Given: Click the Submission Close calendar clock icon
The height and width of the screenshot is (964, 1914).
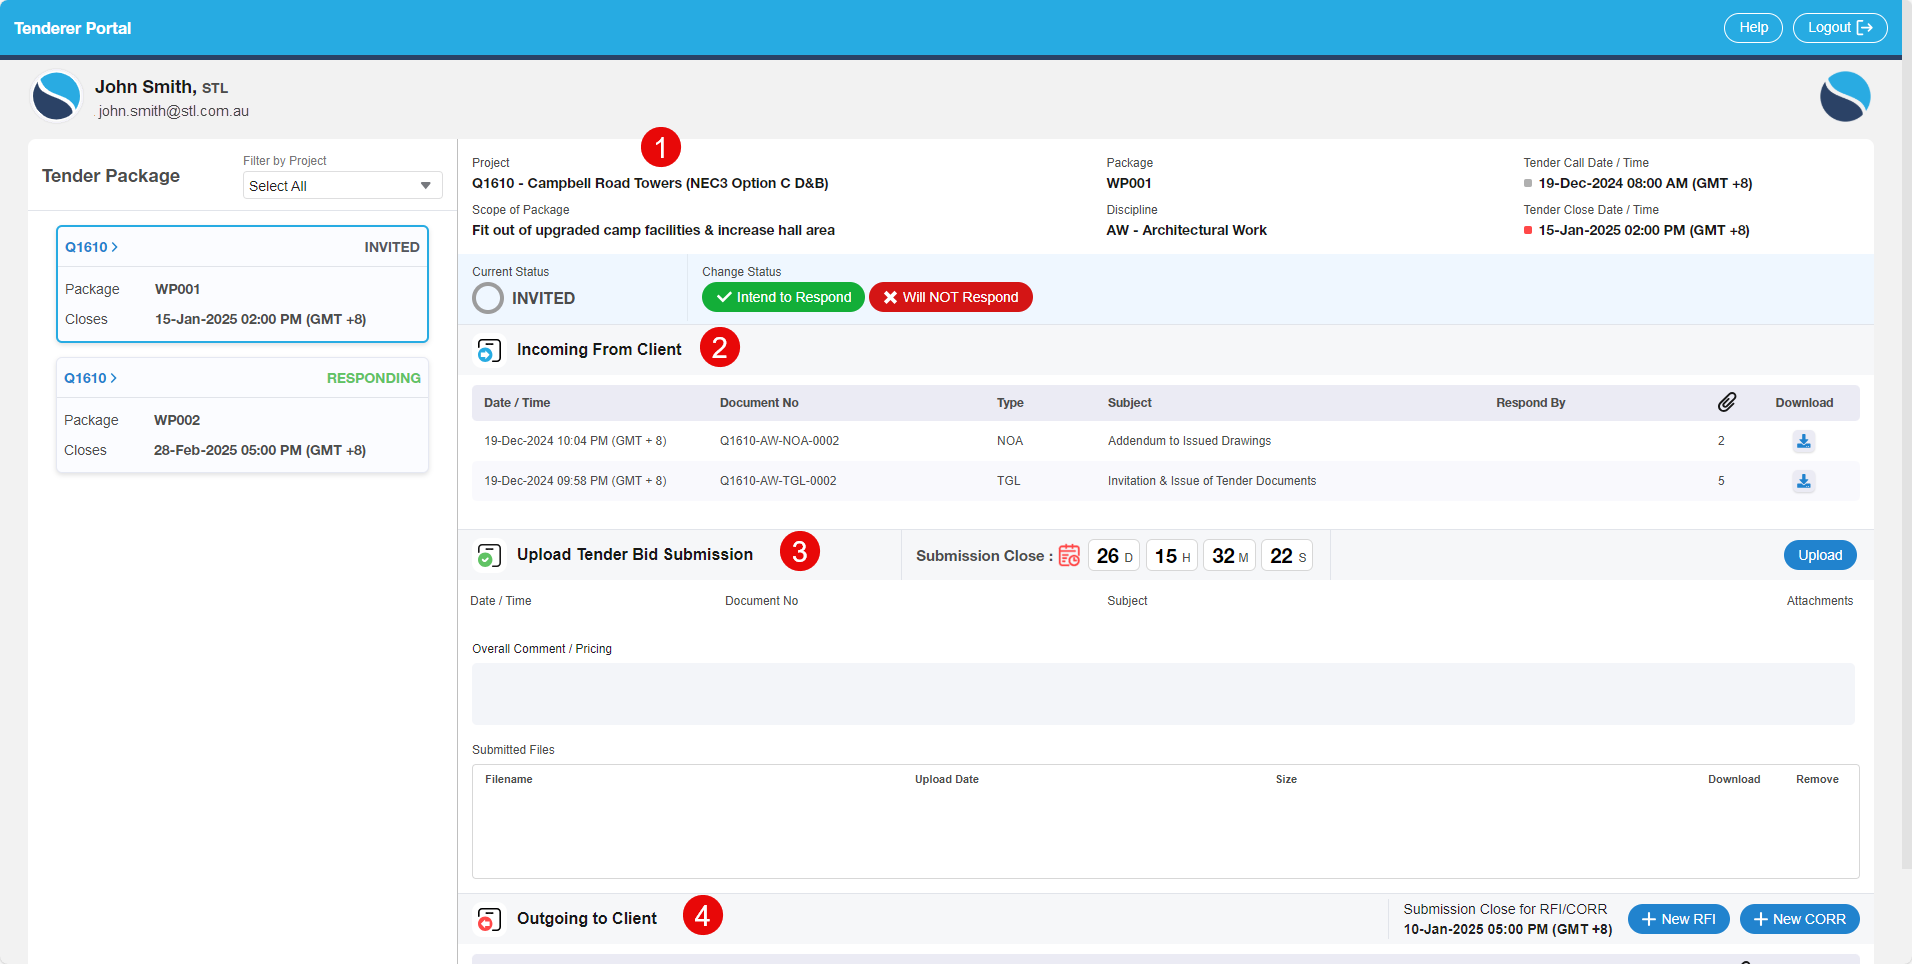Looking at the screenshot, I should point(1069,555).
